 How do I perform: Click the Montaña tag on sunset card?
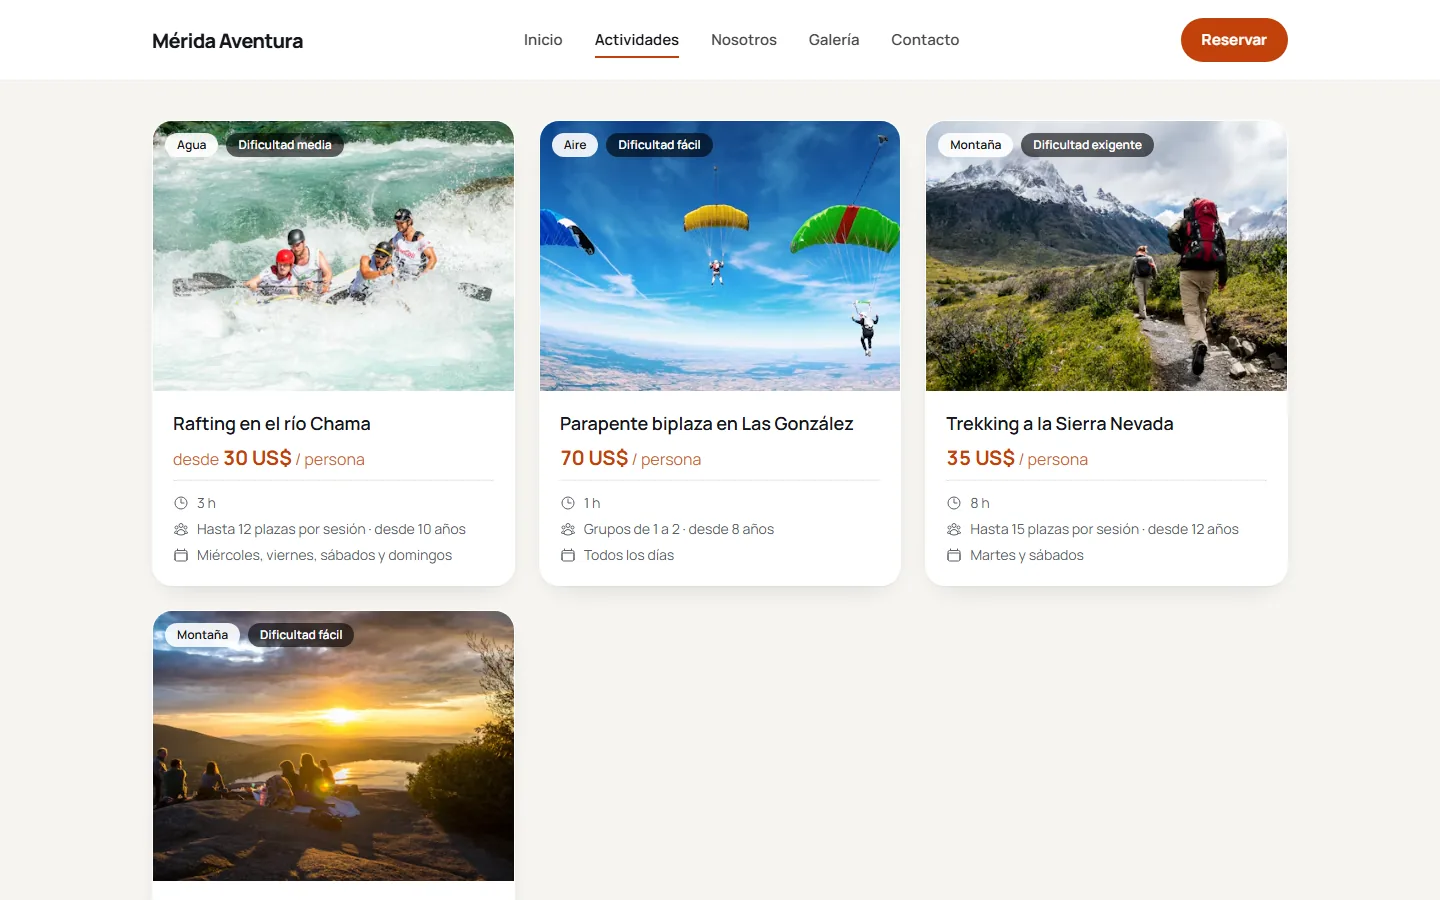point(202,635)
